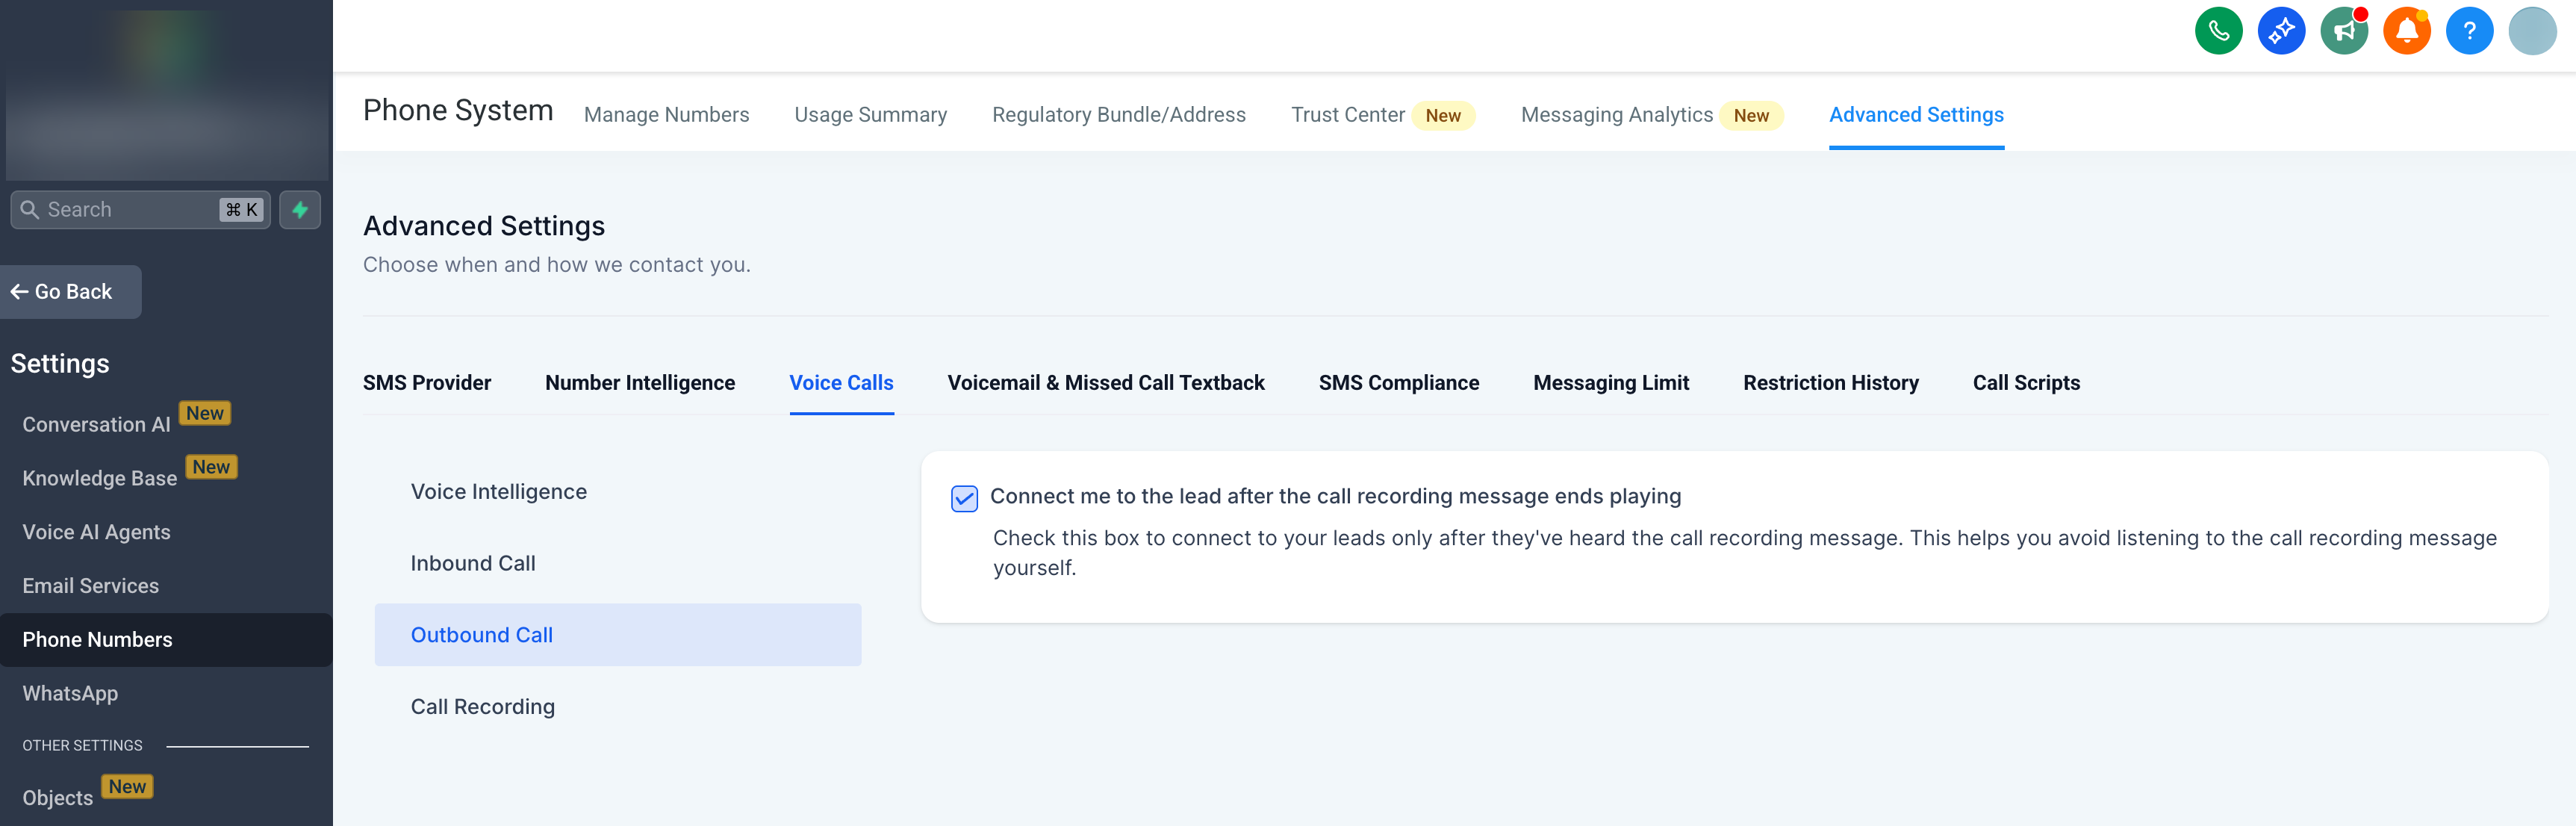Uncheck the connect after recording message checkbox
The width and height of the screenshot is (2576, 826).
[964, 498]
